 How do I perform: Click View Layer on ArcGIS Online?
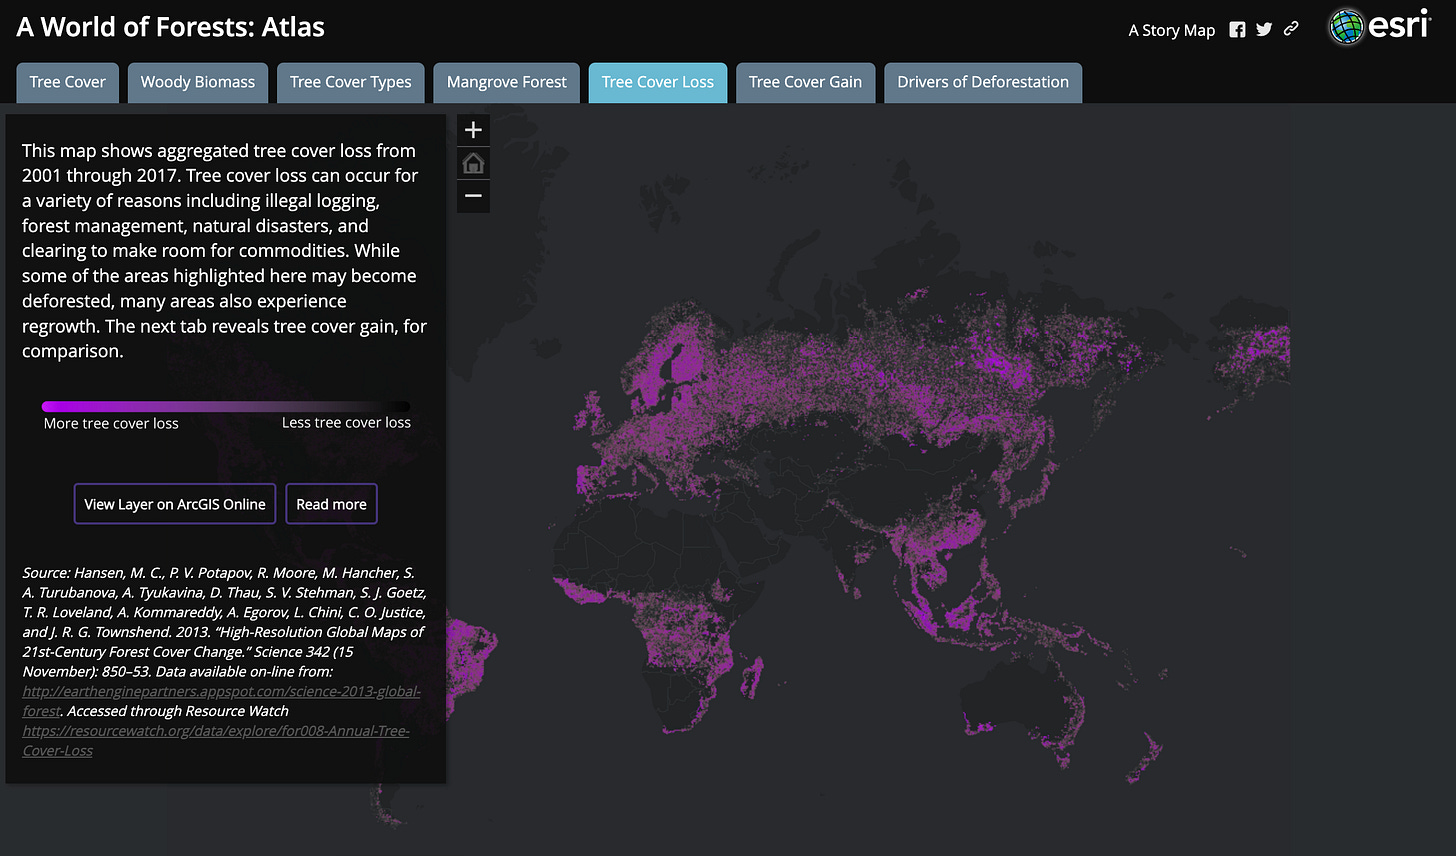175,504
